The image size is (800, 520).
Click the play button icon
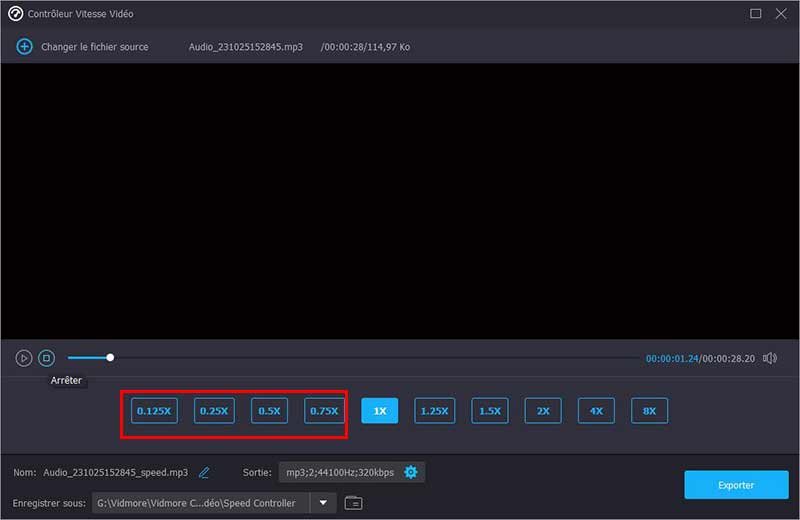tap(24, 358)
